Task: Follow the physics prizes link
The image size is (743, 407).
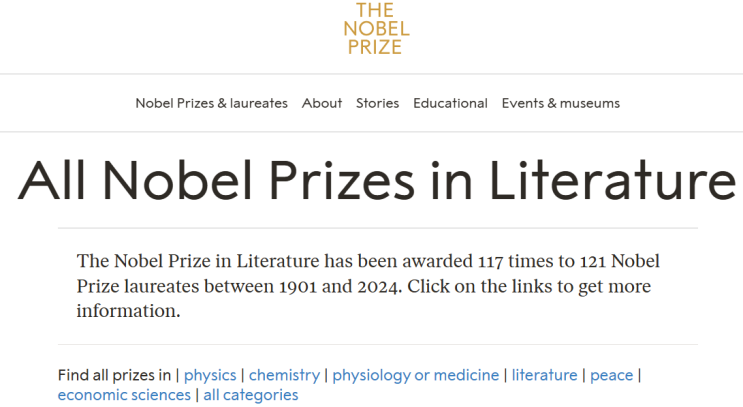Action: coord(210,375)
